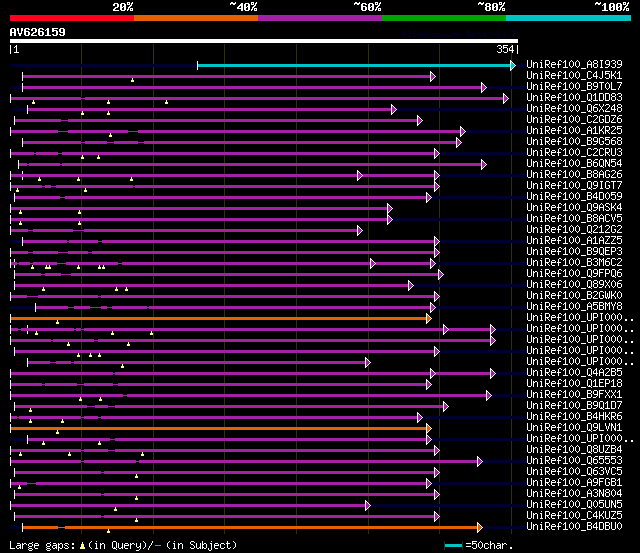The width and height of the screenshot is (640, 553).
Task: Open the UniRef100_Q1DD83 hit label
Action: coord(574,98)
